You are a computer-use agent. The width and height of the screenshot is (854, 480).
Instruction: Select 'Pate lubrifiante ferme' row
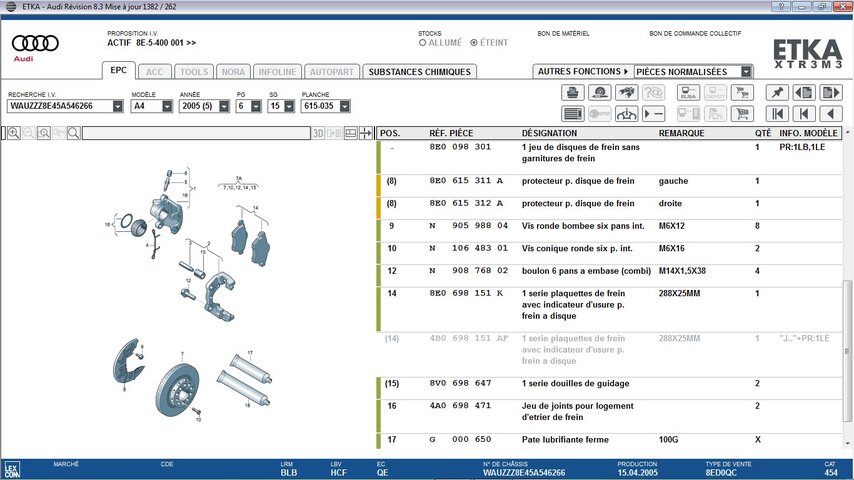pos(609,440)
